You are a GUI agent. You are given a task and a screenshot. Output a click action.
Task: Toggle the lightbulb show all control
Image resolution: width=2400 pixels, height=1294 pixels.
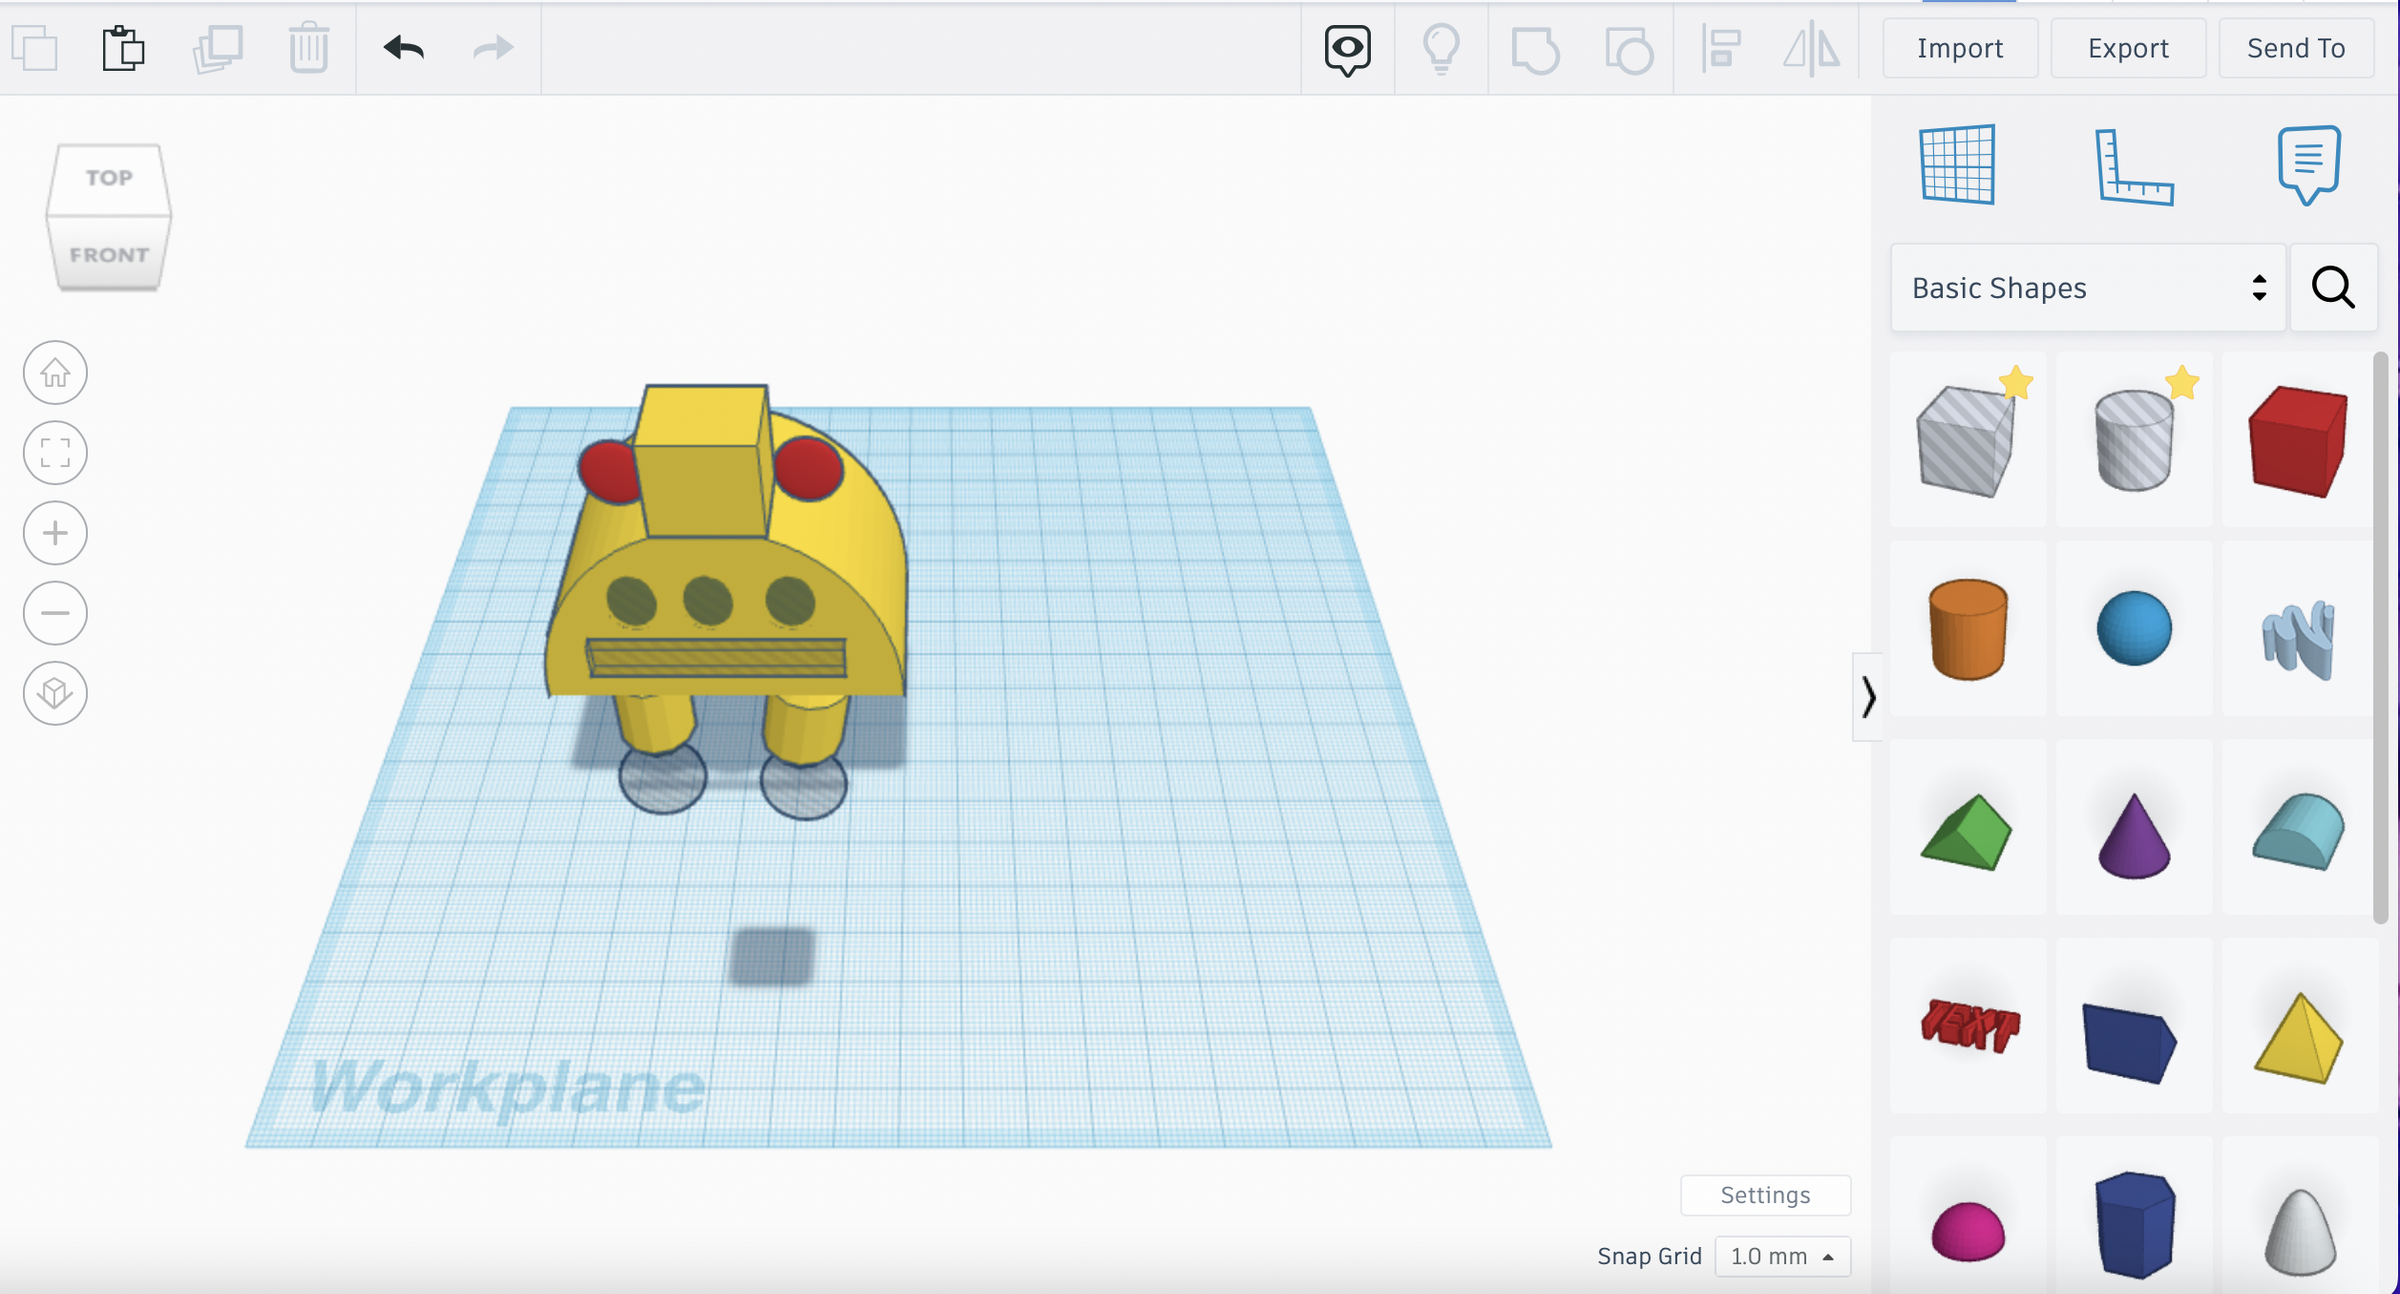point(1440,47)
